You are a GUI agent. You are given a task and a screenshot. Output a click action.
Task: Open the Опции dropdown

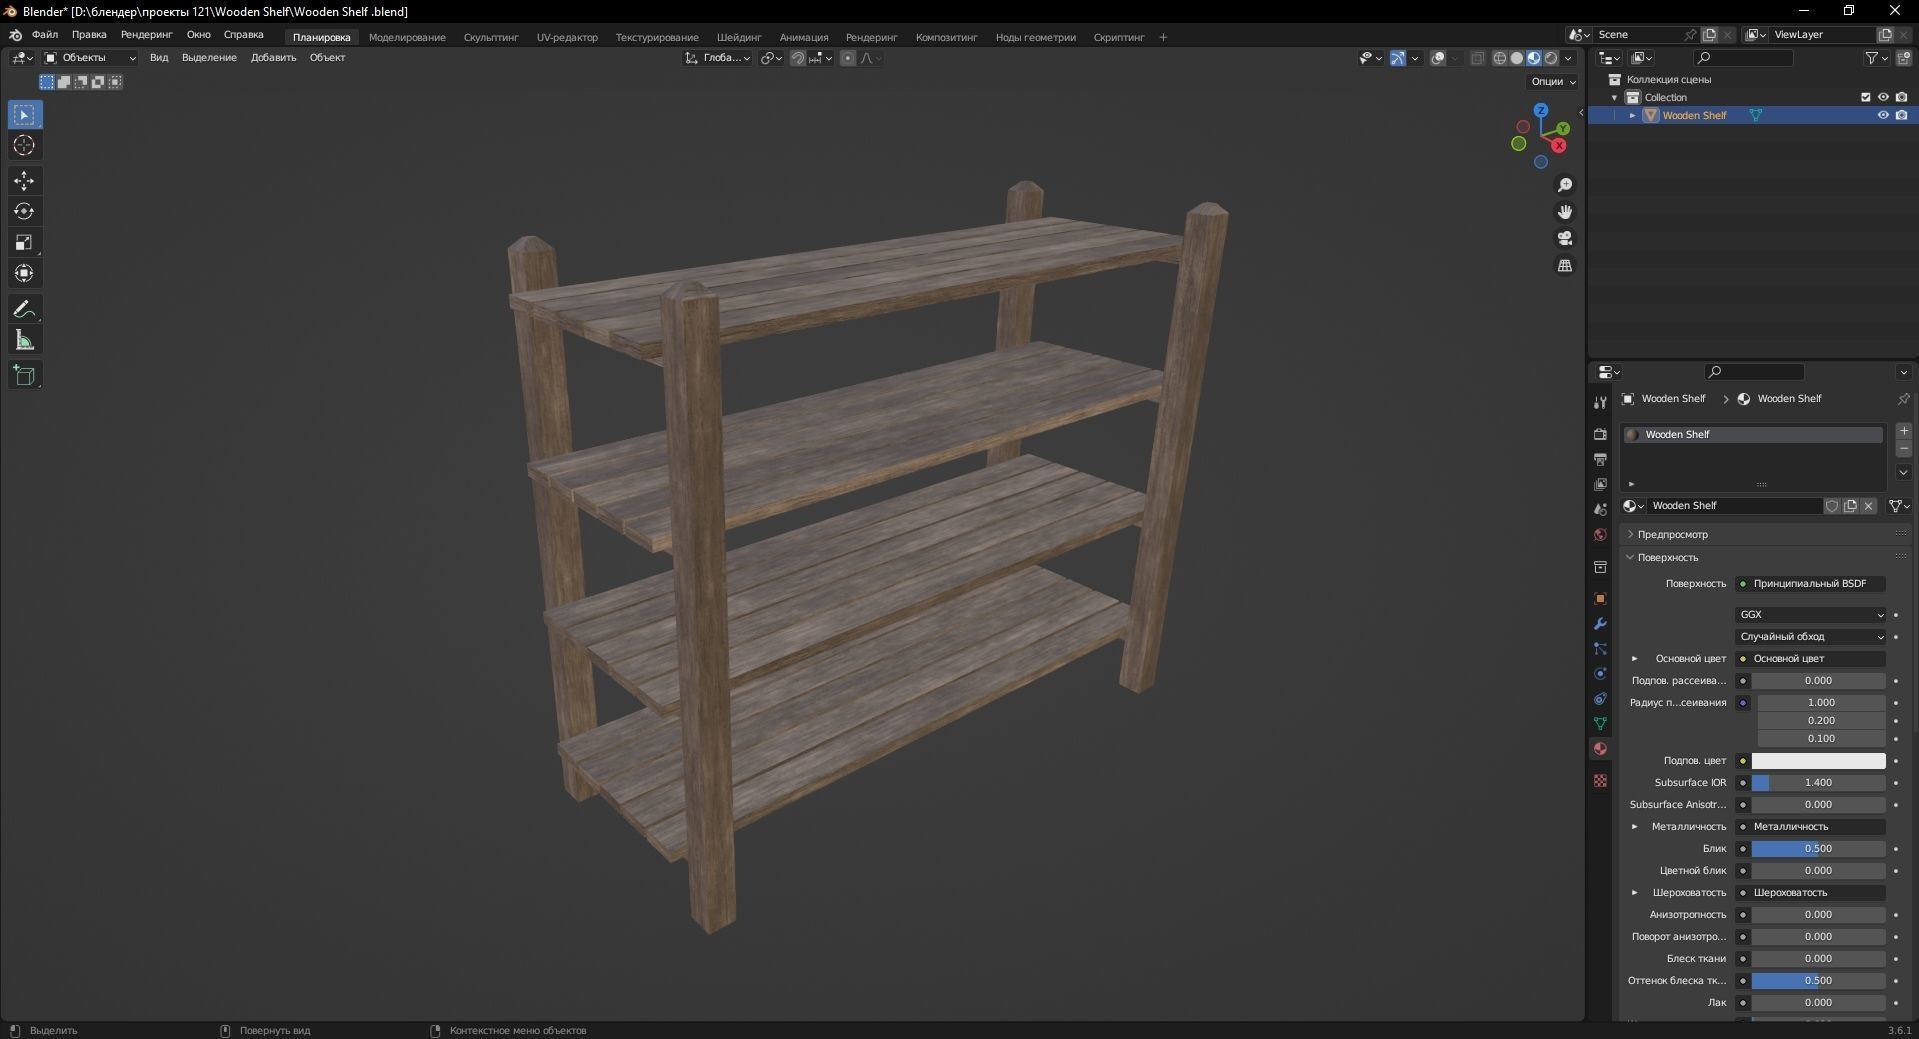pyautogui.click(x=1553, y=82)
